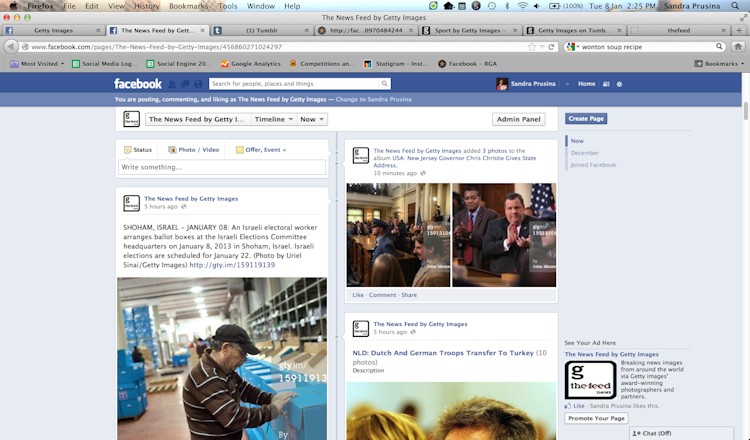
Task: Open Social Media Log bookmark
Action: point(104,64)
